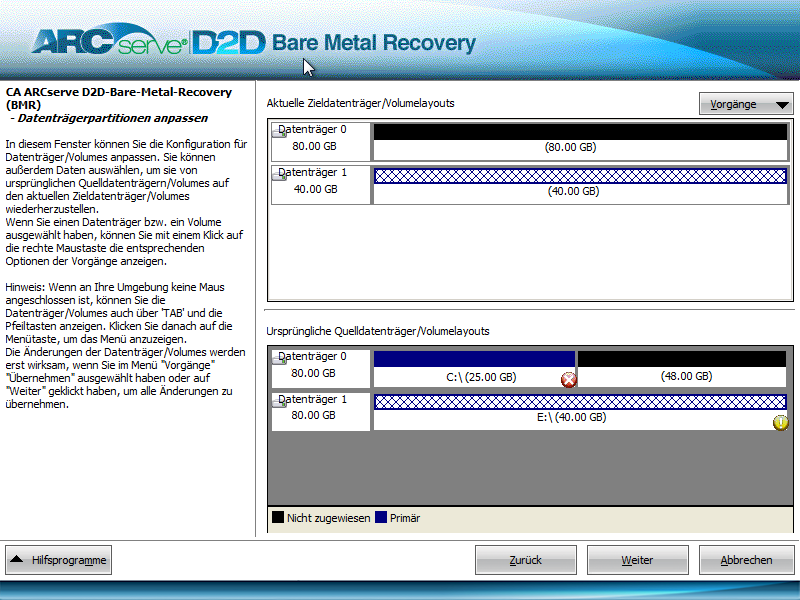The width and height of the screenshot is (800, 600).
Task: Select the source C:\ (25.00 GB) volume
Action: click(x=474, y=369)
